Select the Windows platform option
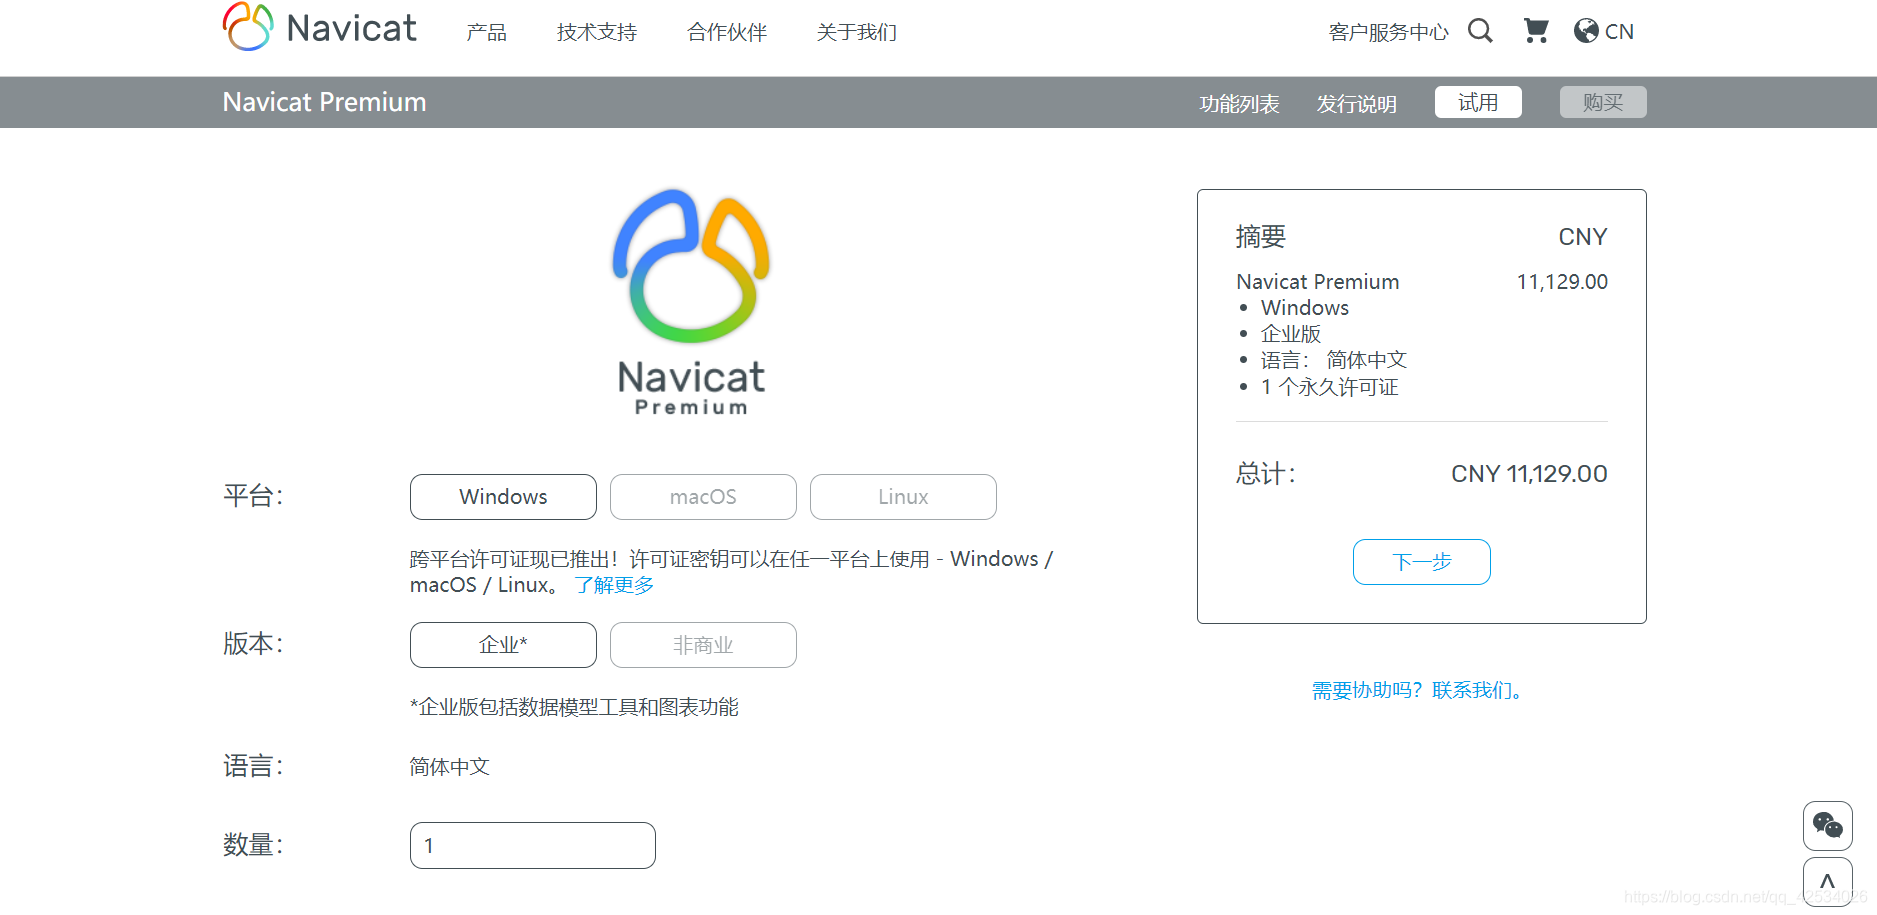 pyautogui.click(x=503, y=497)
